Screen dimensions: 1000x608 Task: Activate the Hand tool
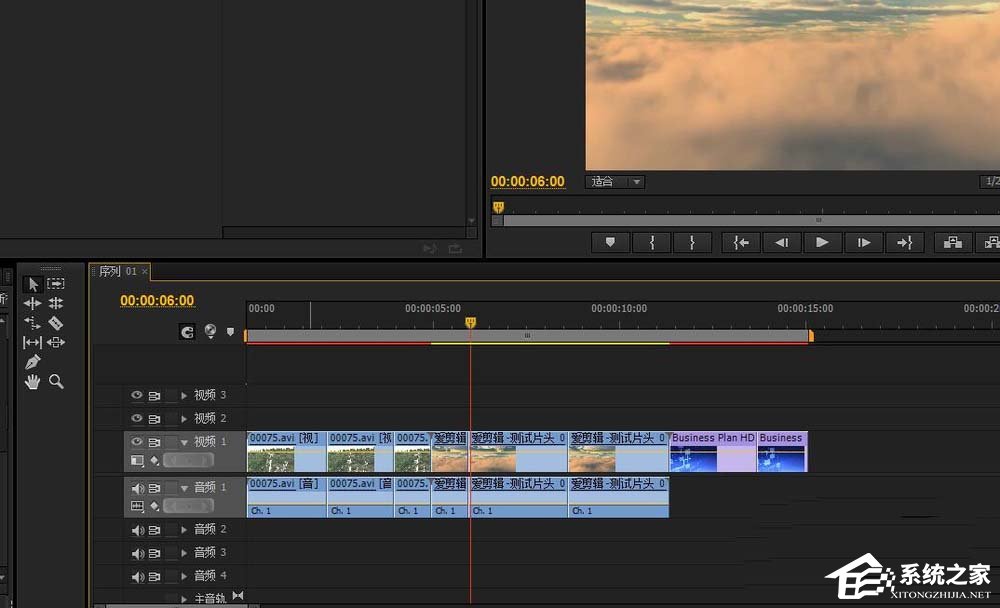click(x=33, y=382)
